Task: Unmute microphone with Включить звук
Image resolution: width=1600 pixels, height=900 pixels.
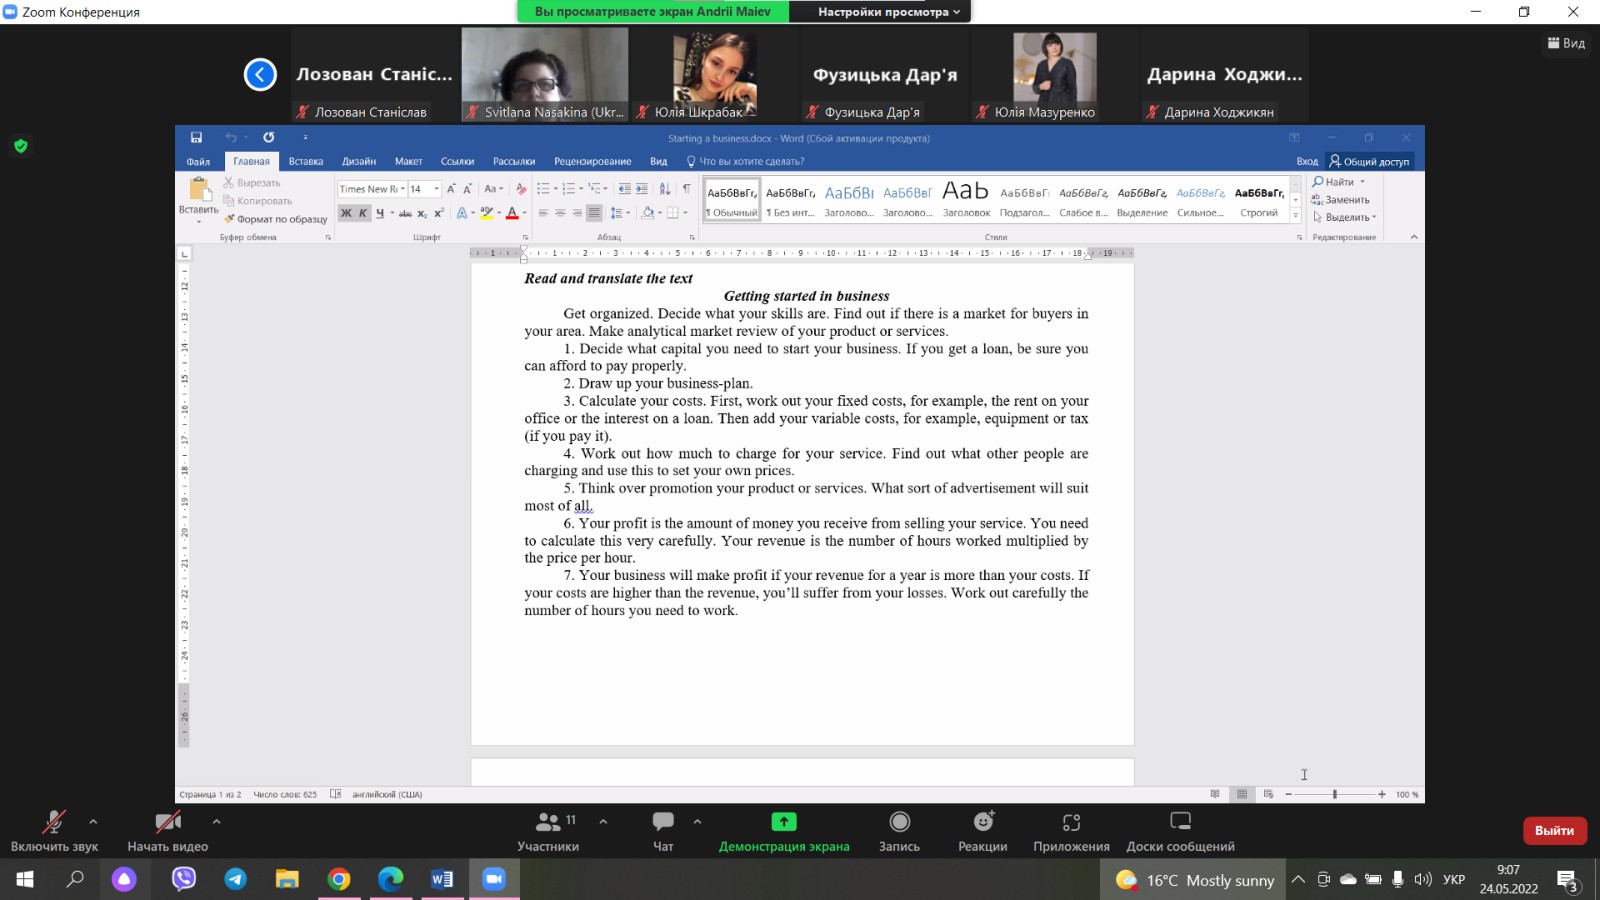Action: click(54, 831)
